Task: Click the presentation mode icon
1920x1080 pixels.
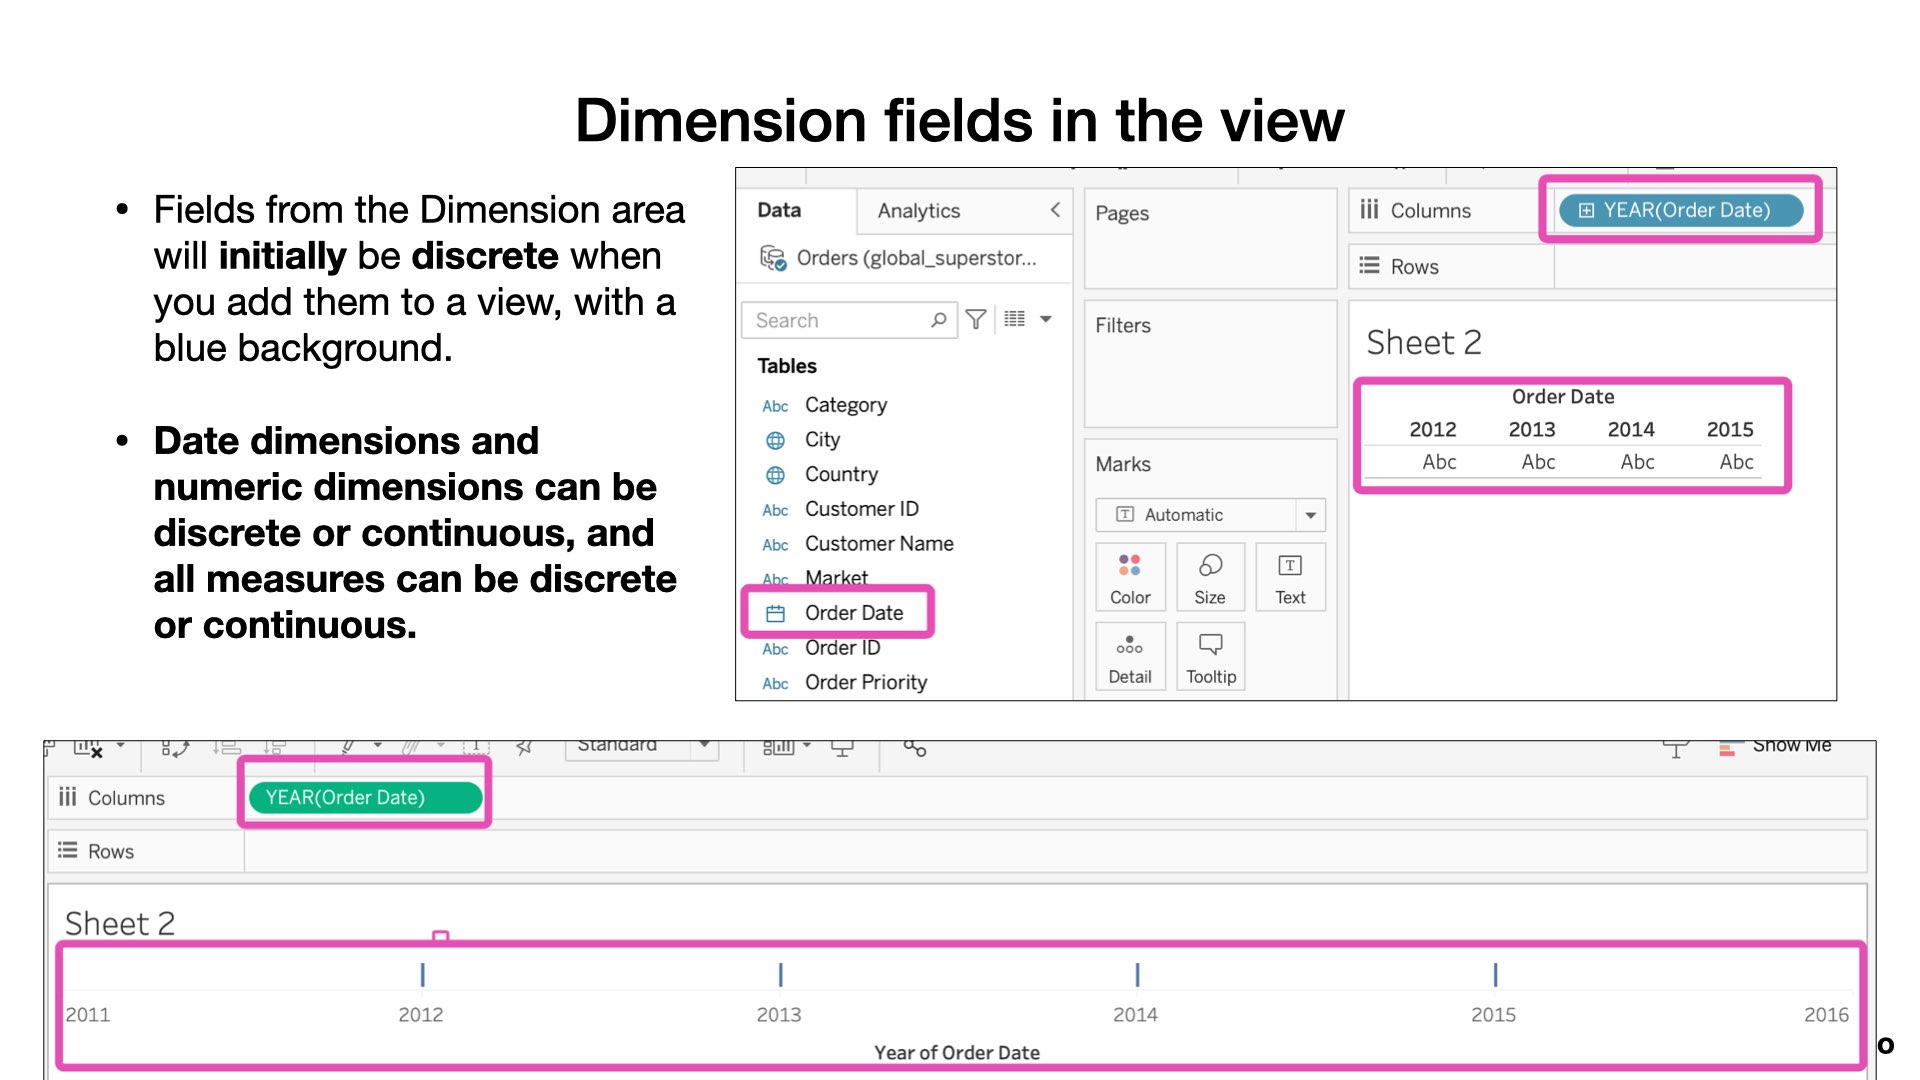Action: click(x=842, y=748)
